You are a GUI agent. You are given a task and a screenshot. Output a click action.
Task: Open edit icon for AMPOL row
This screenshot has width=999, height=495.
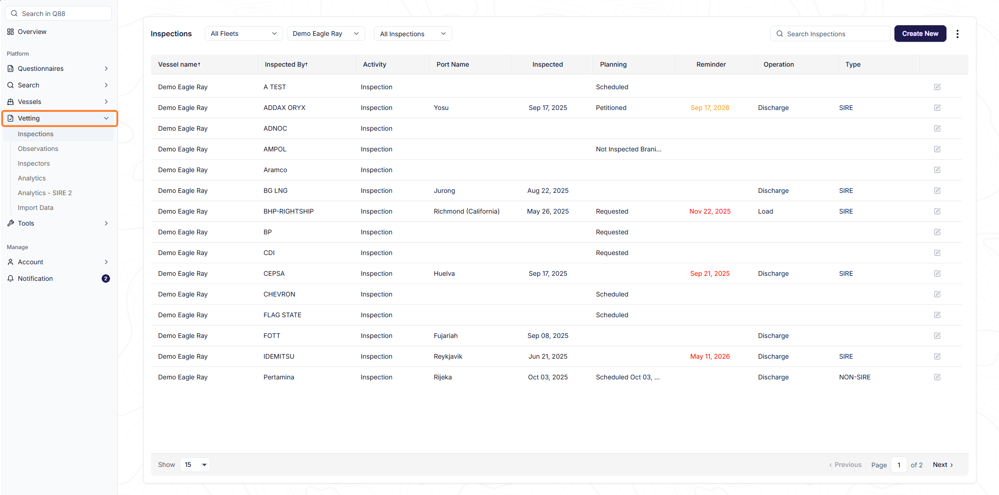[937, 149]
